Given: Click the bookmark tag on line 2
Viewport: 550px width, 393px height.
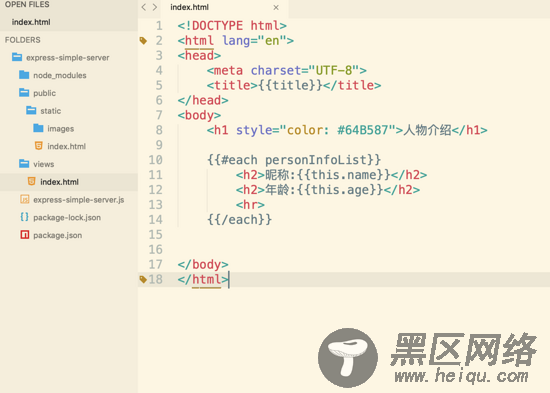Looking at the screenshot, I should pos(143,41).
